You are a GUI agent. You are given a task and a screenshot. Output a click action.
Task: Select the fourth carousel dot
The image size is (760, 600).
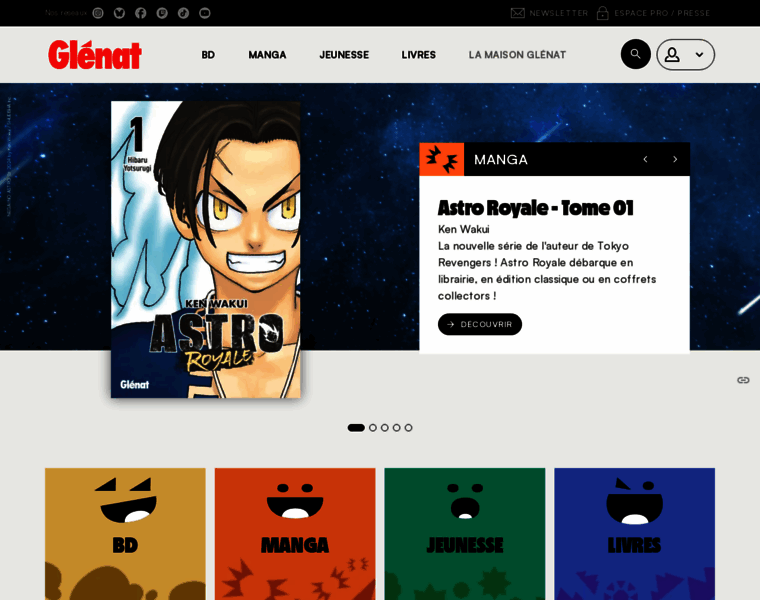[396, 427]
